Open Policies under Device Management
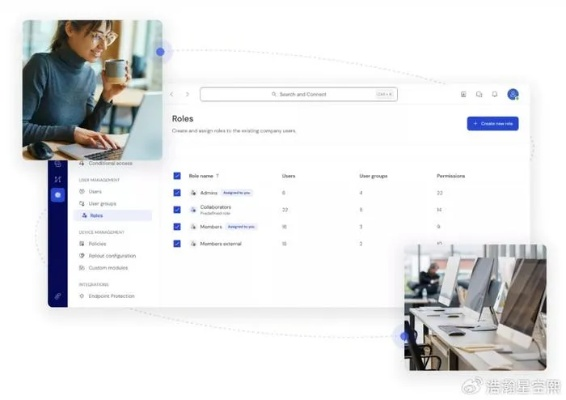 pyautogui.click(x=97, y=244)
